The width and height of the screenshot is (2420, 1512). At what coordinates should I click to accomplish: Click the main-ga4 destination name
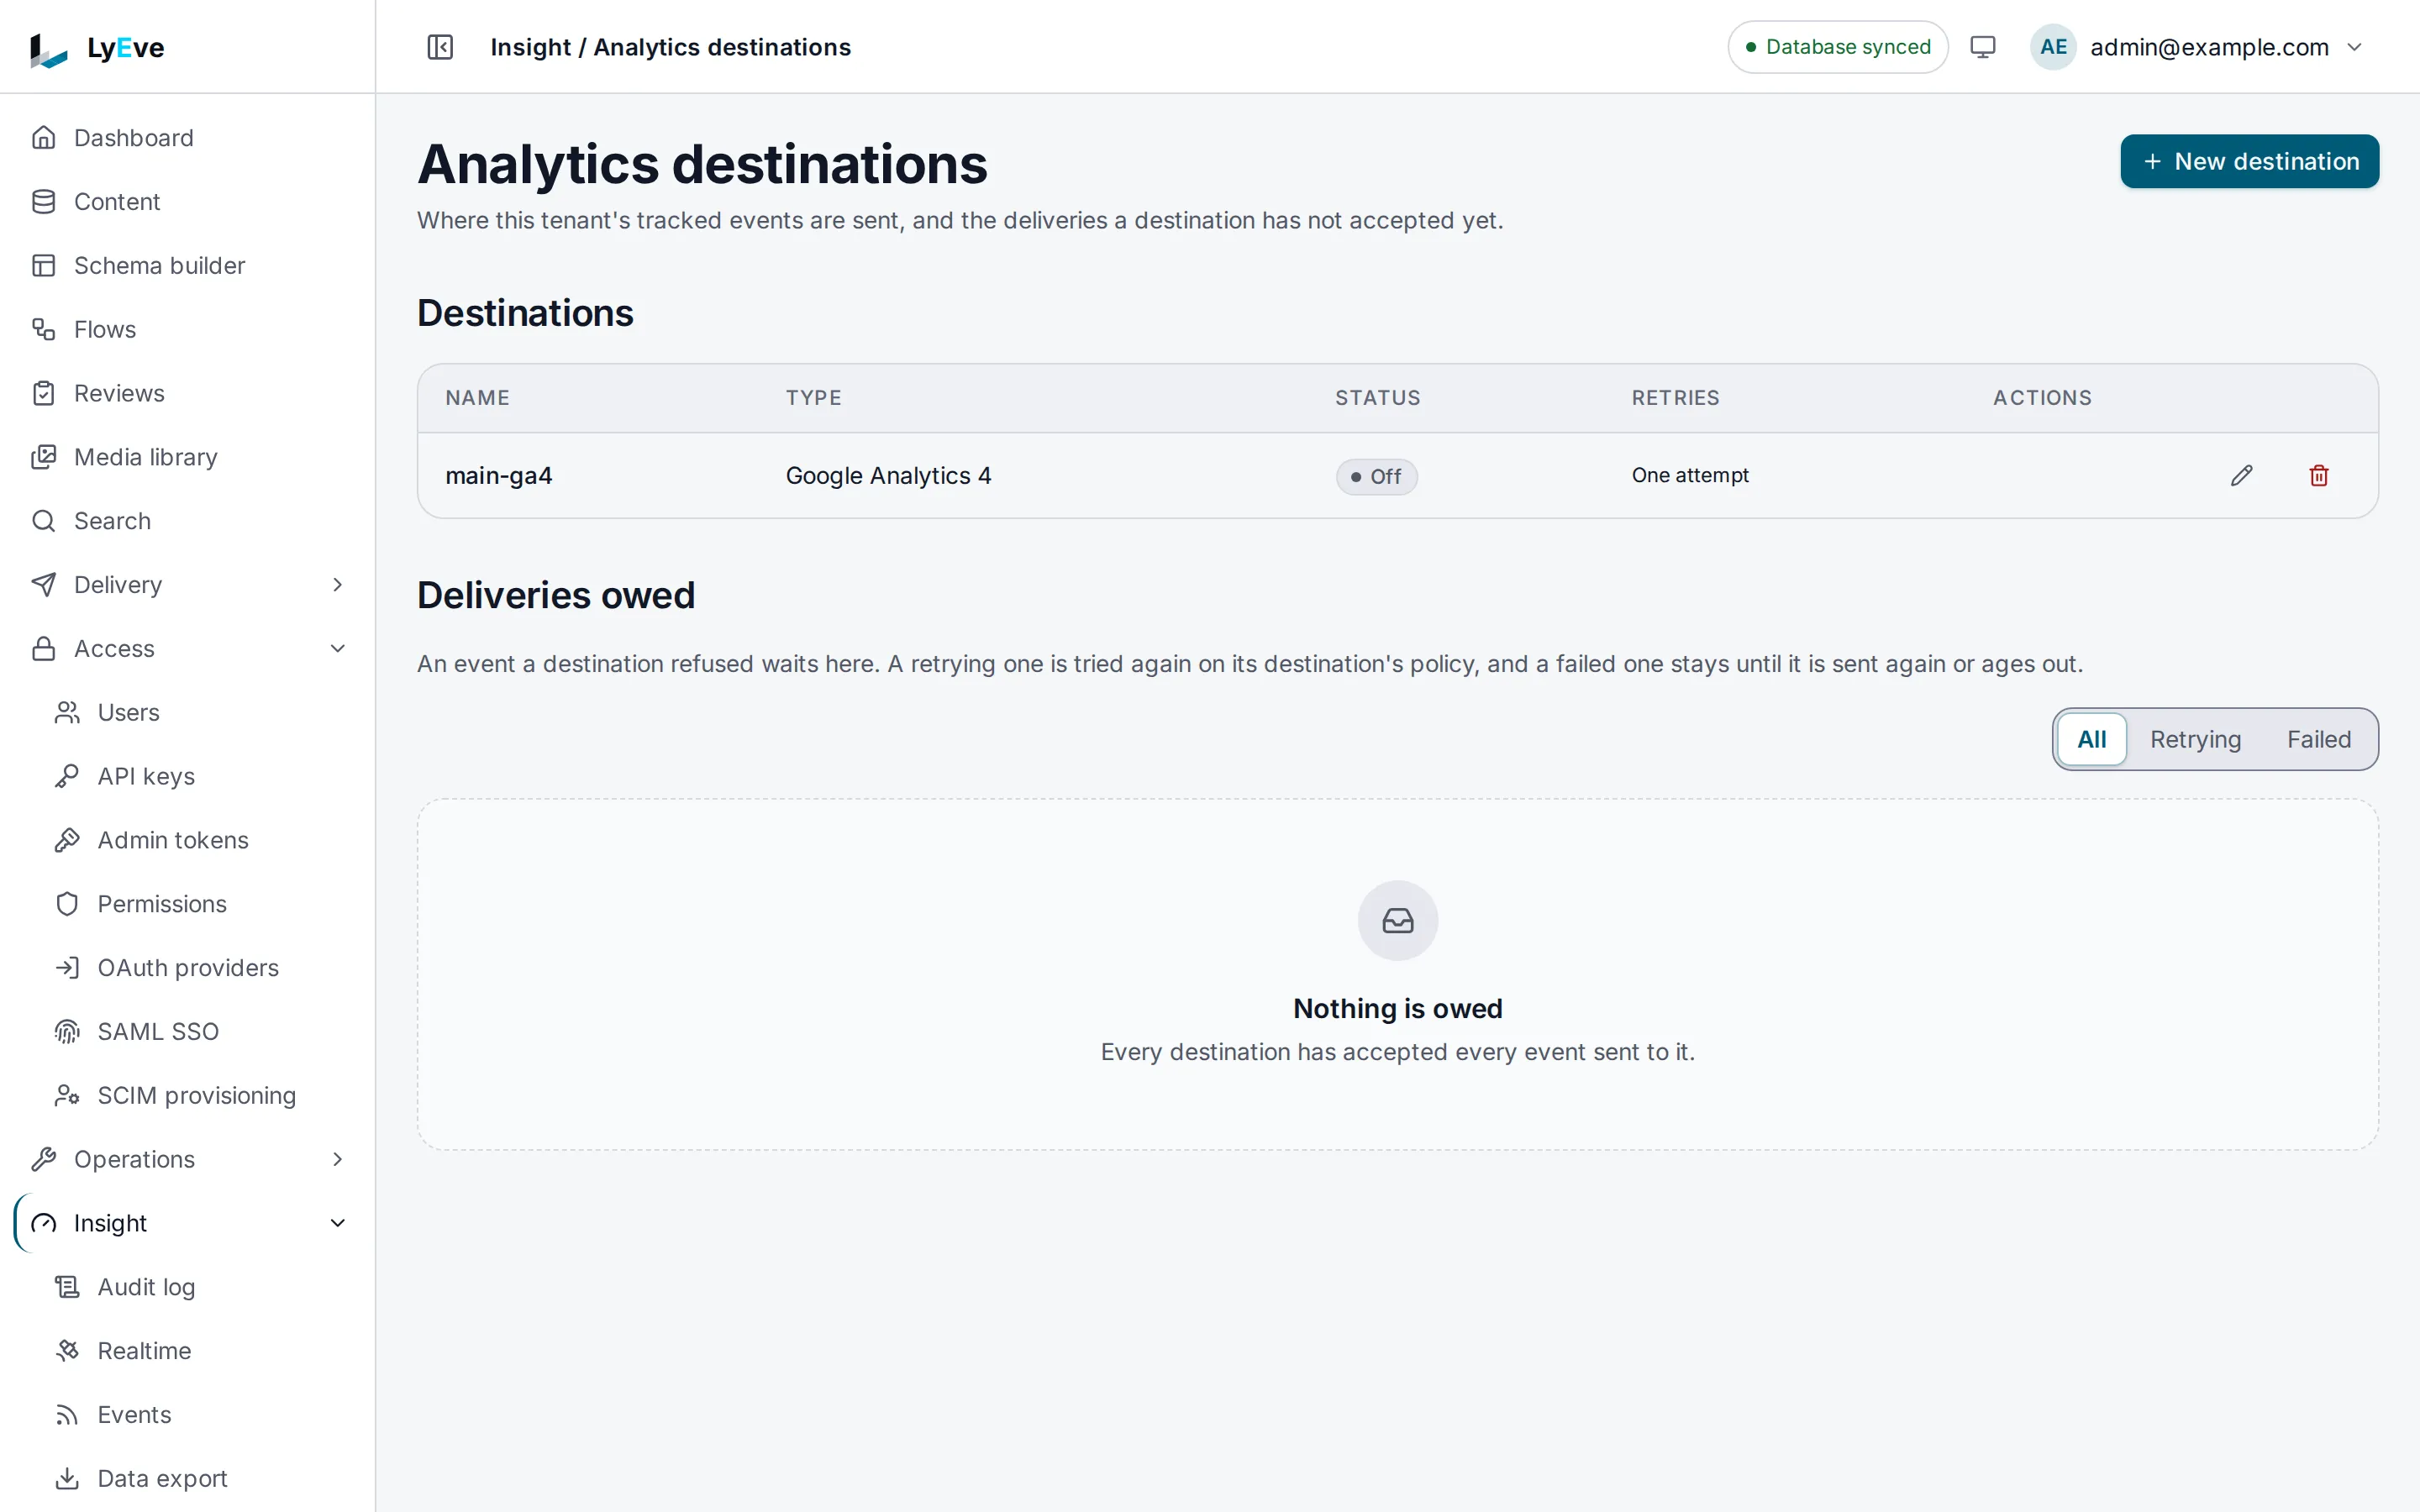[498, 476]
